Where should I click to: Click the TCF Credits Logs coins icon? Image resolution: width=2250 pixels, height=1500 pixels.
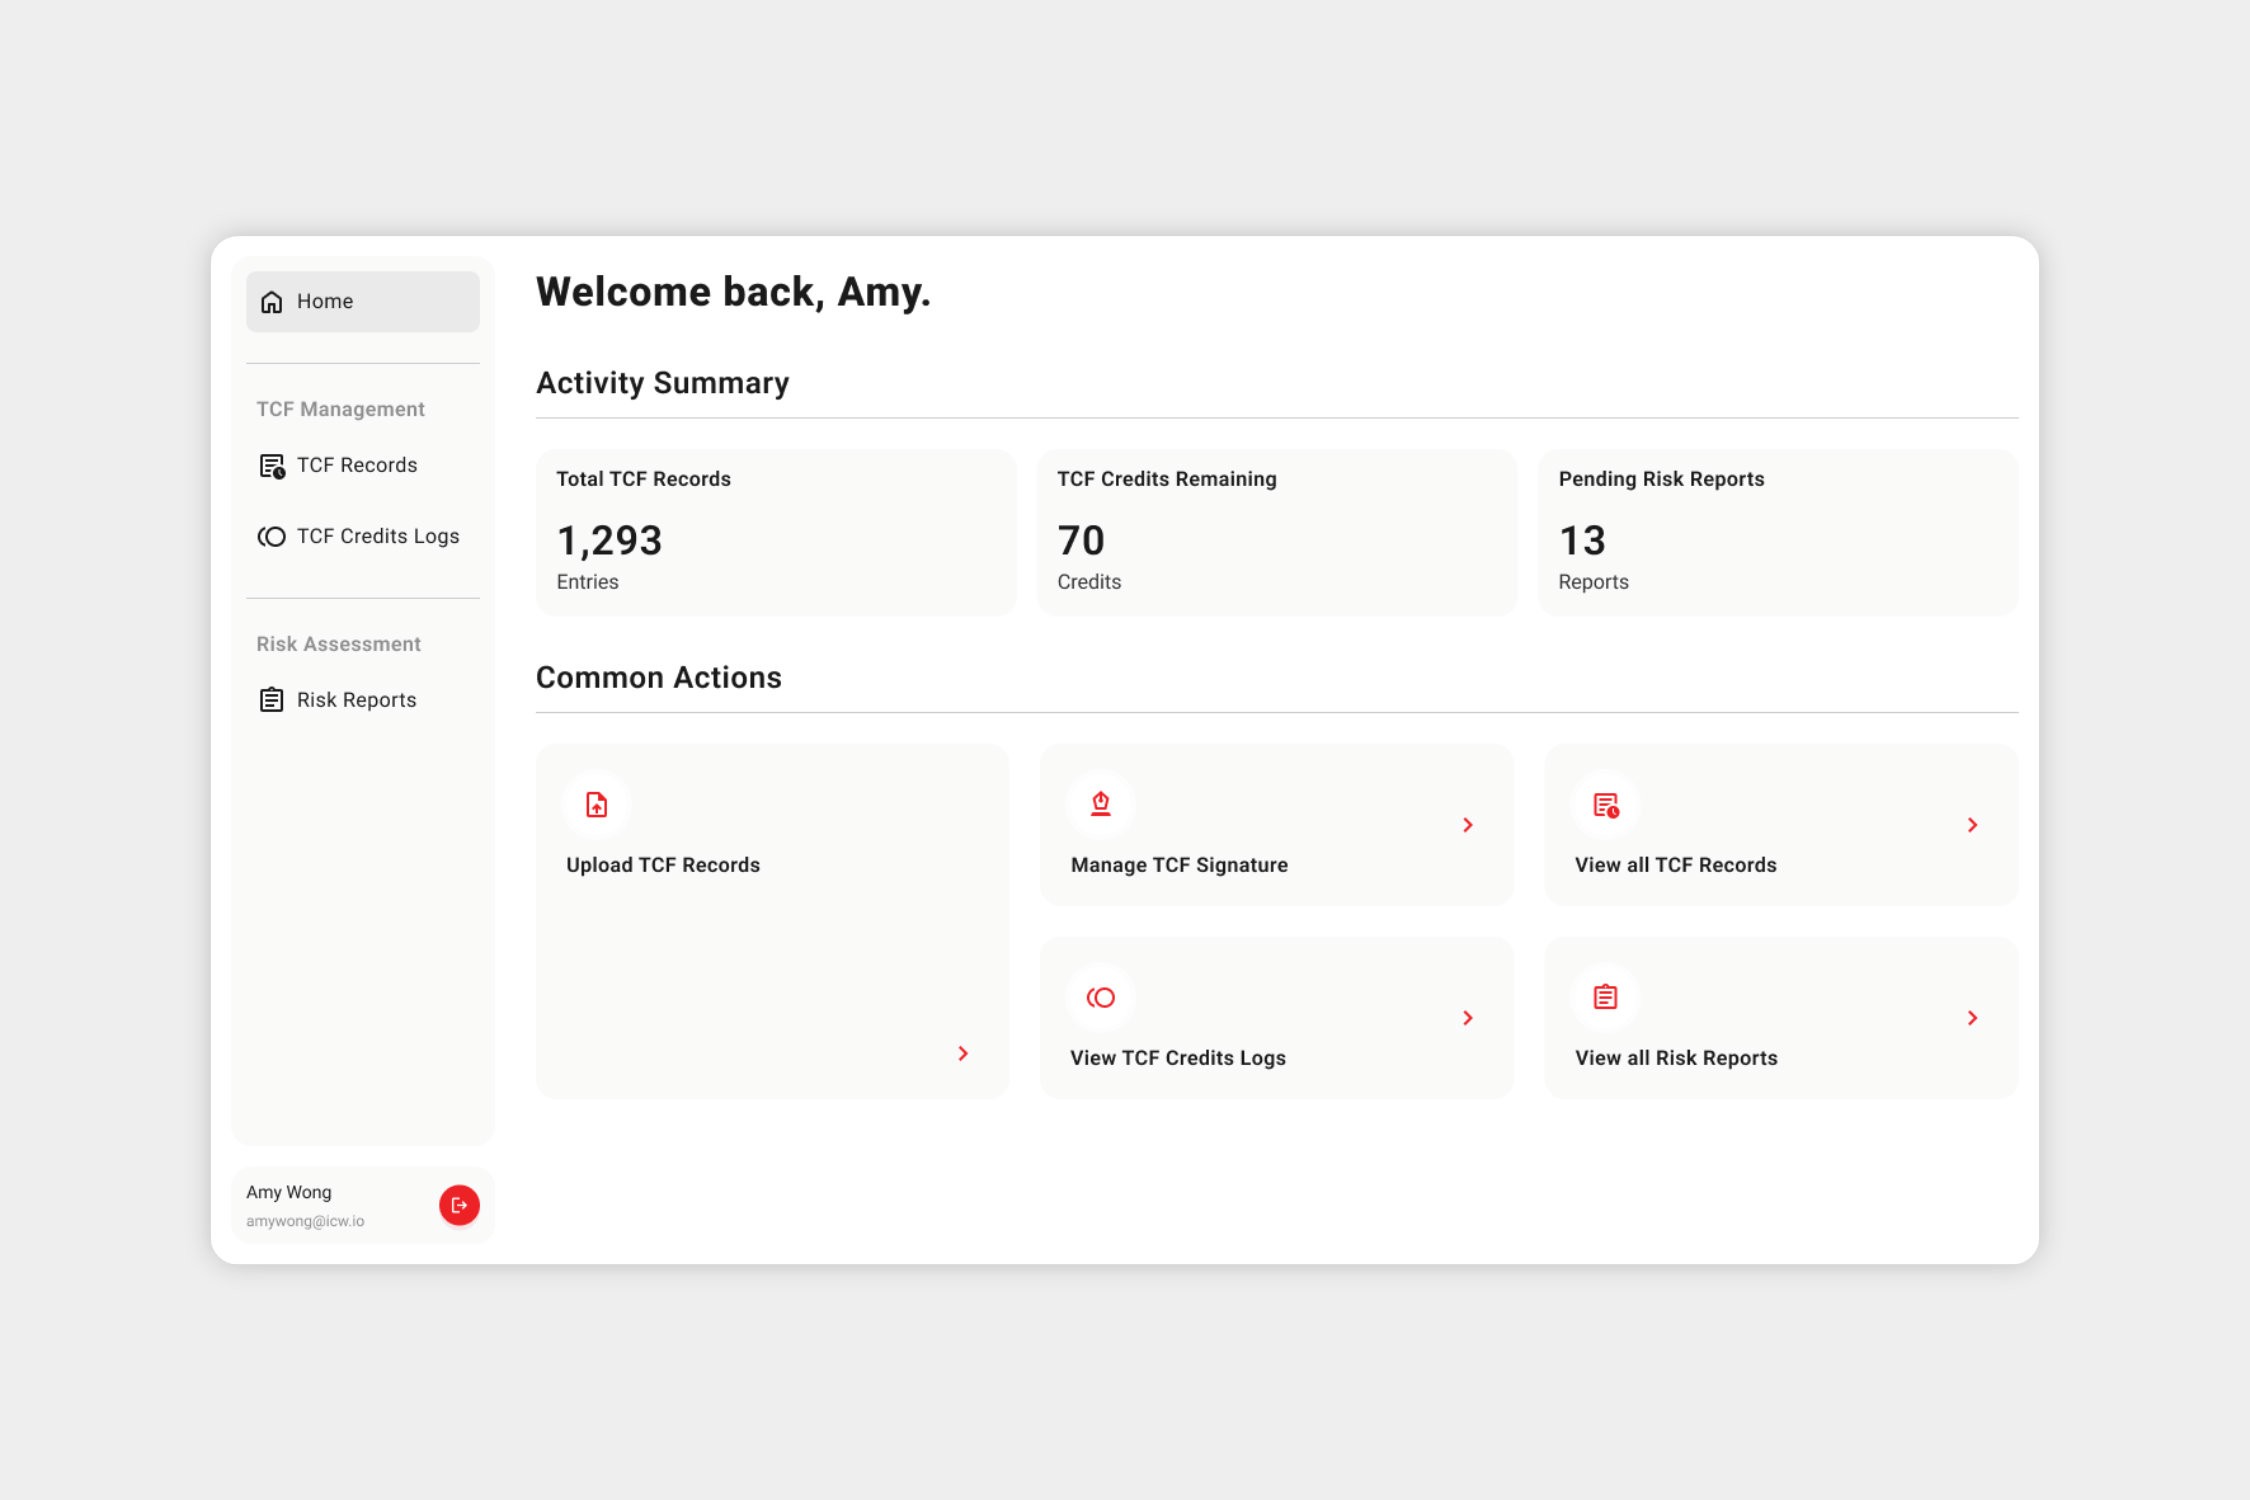click(x=272, y=537)
